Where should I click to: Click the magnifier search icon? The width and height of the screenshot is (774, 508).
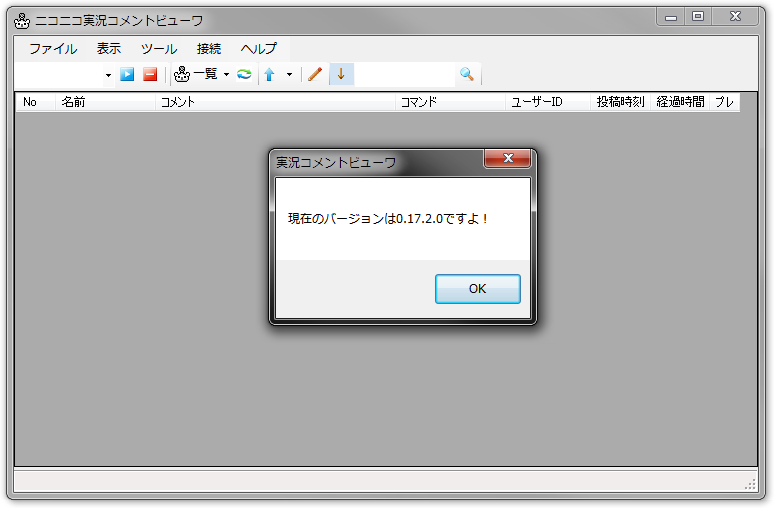coord(467,75)
